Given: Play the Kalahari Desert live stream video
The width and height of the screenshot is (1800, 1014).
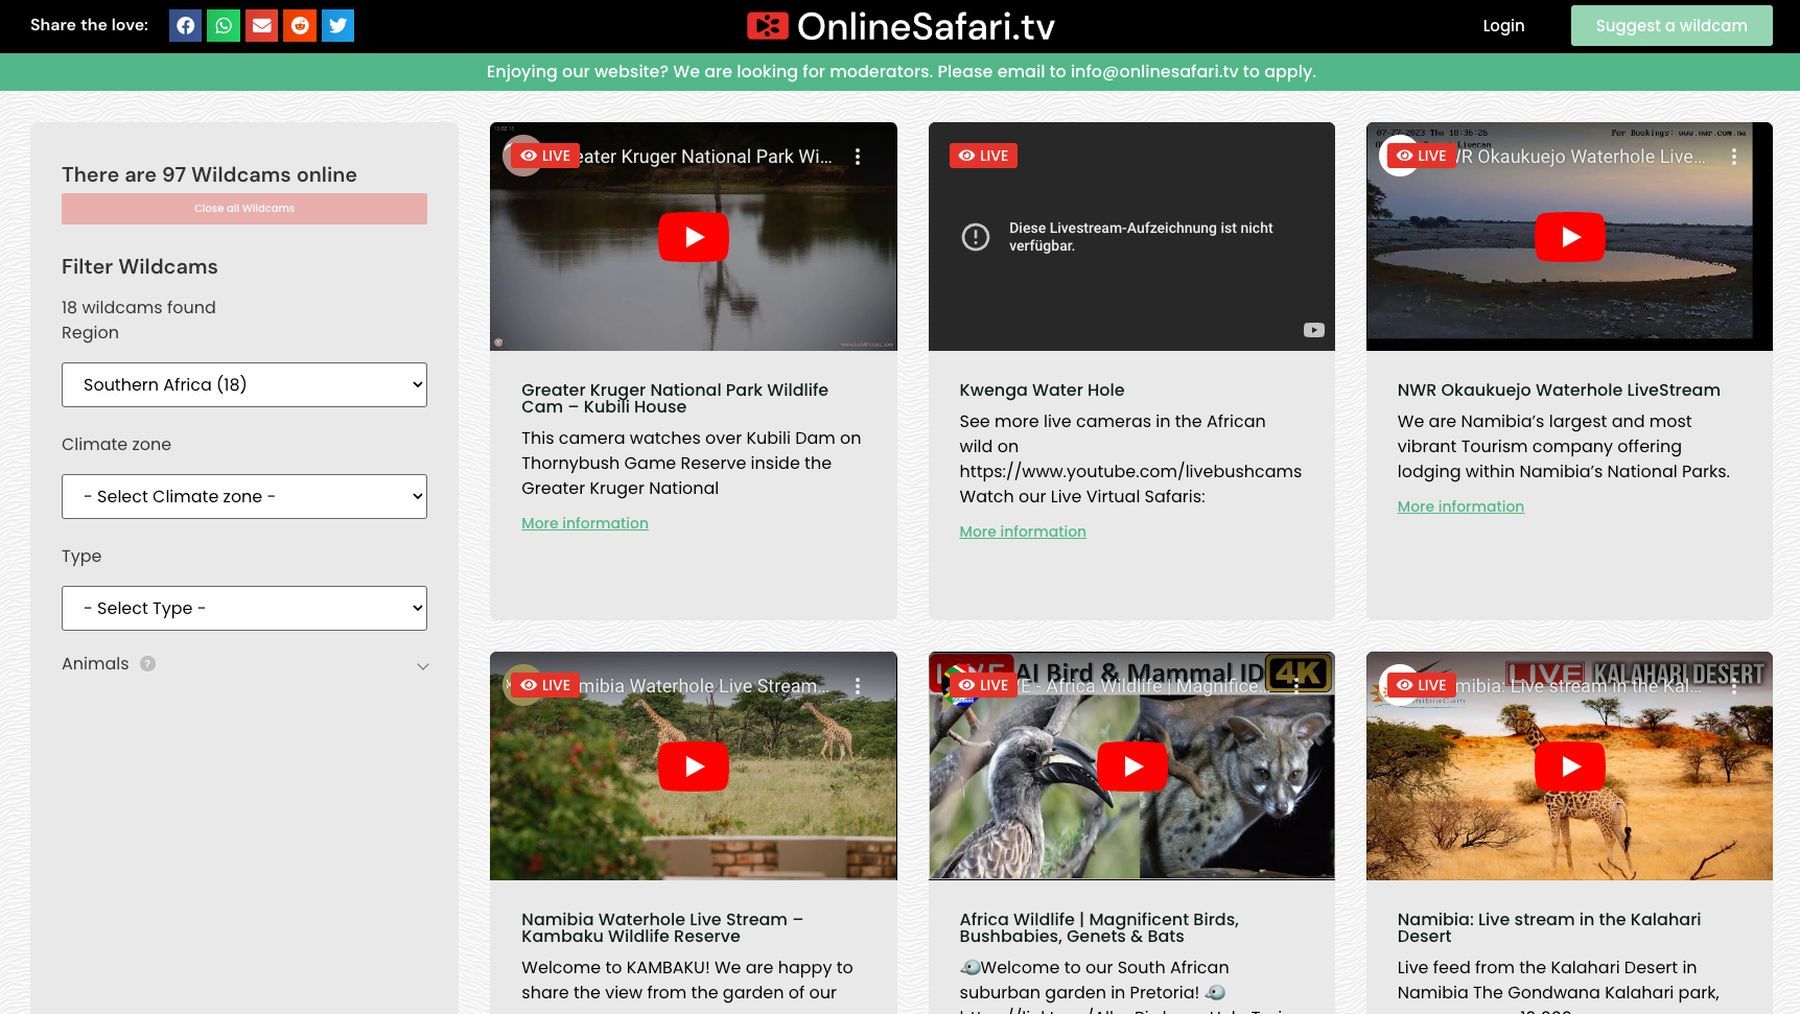Looking at the screenshot, I should (x=1569, y=767).
